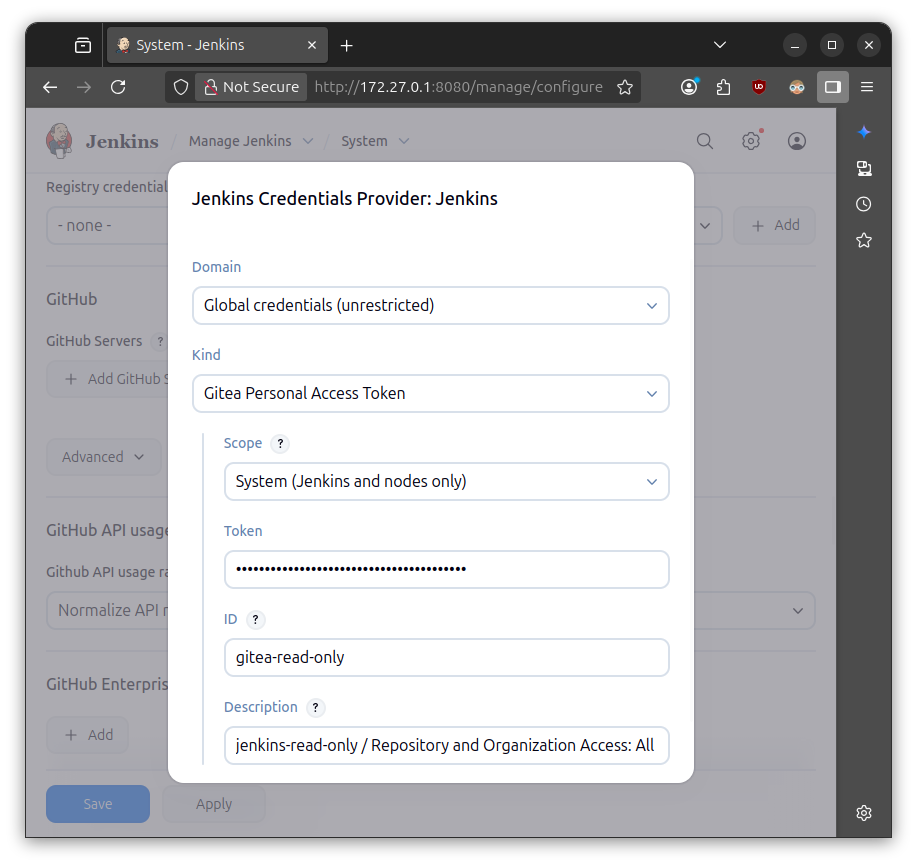Close the System - Jenkins tab
Viewport: 917px width, 866px height.
click(312, 45)
